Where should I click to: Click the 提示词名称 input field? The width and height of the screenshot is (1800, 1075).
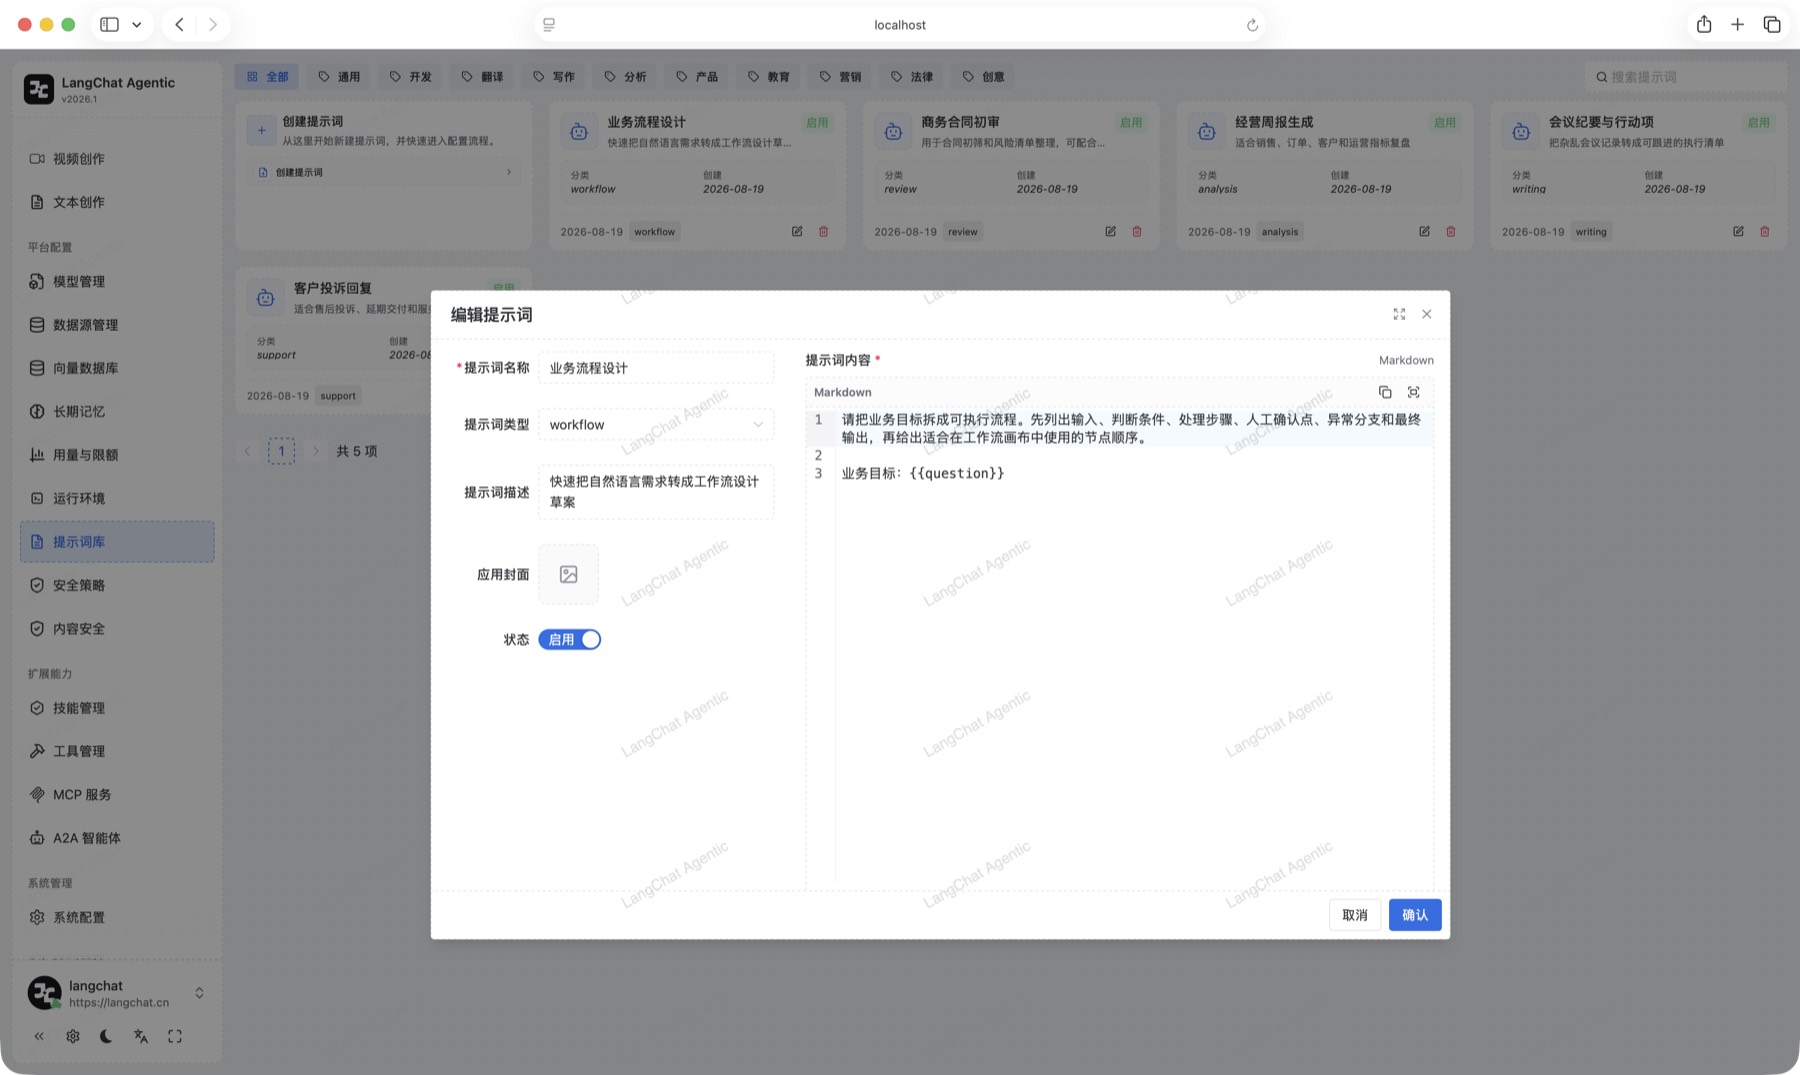pos(656,368)
